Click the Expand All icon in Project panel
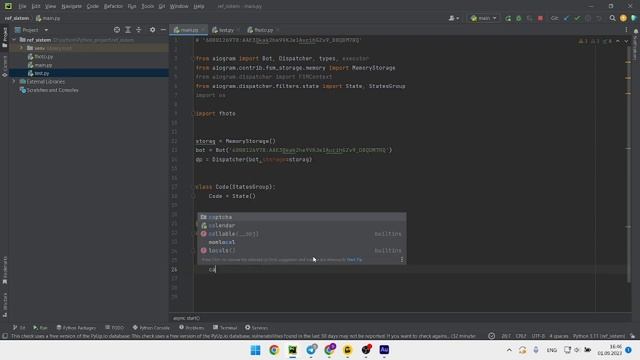Viewport: 640px width, 360px height. [128, 30]
